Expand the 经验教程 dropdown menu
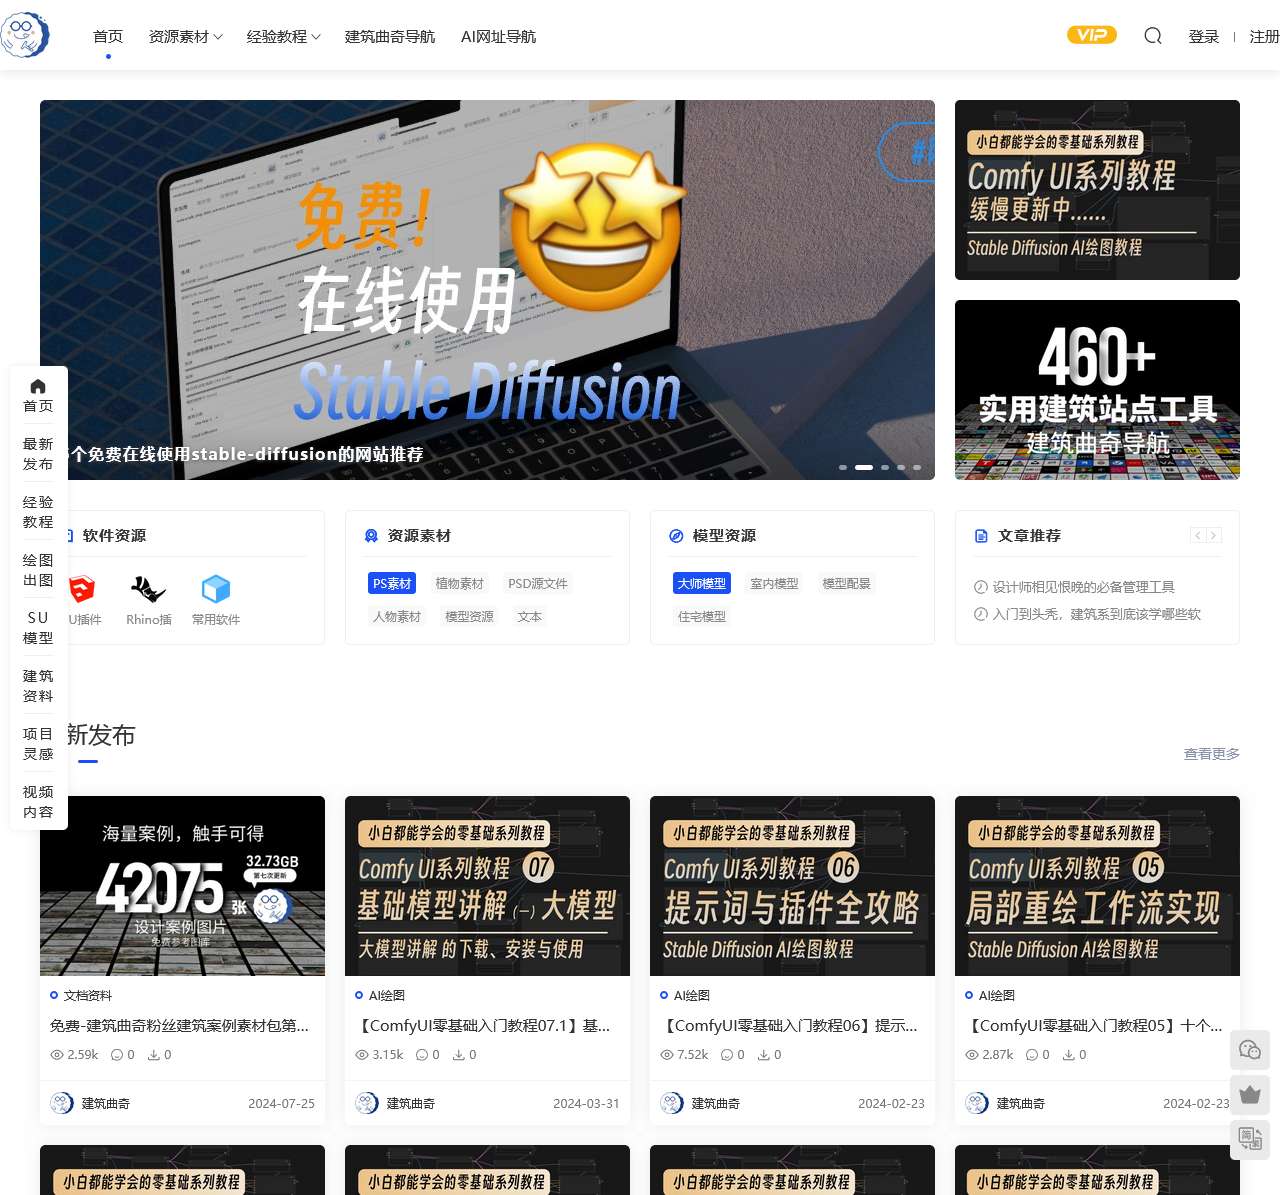 click(x=283, y=37)
